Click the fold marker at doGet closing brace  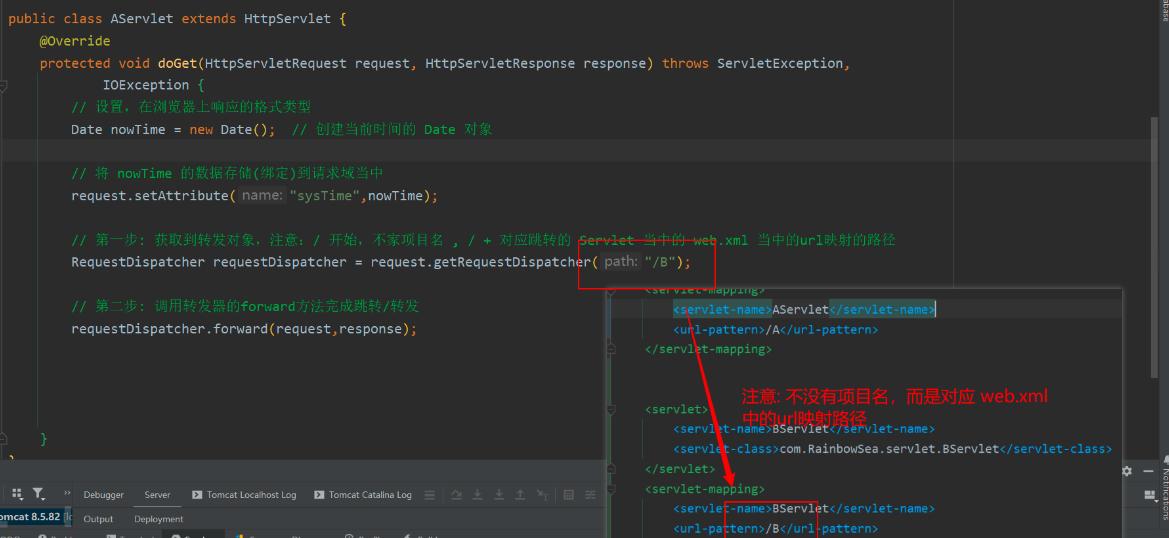[4, 439]
